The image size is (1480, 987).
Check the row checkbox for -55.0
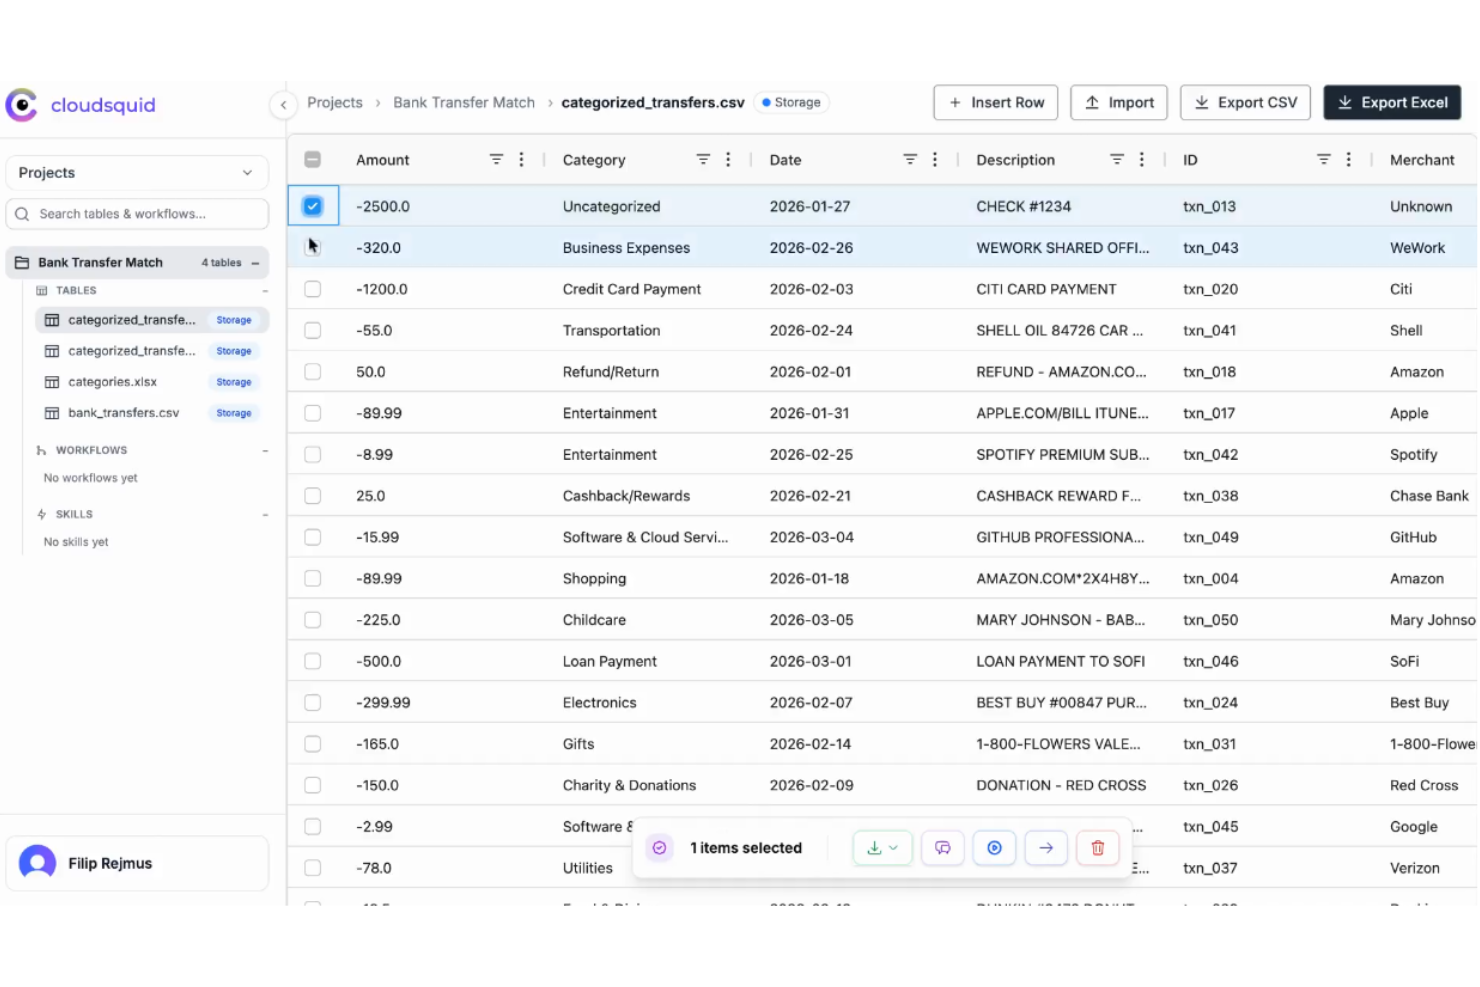[313, 330]
